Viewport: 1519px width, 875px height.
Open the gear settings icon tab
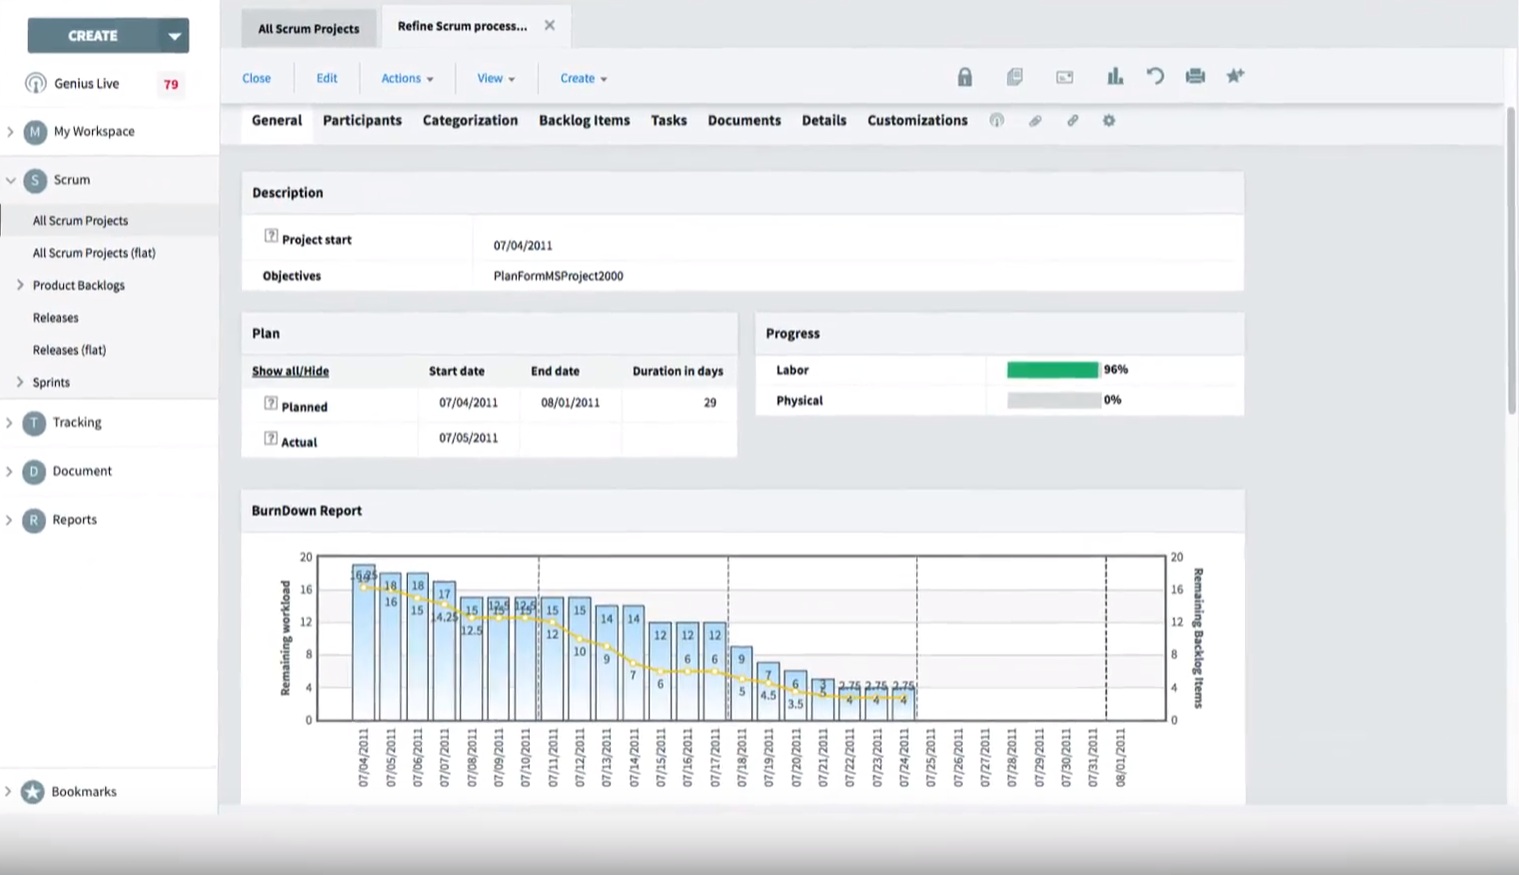point(1109,121)
